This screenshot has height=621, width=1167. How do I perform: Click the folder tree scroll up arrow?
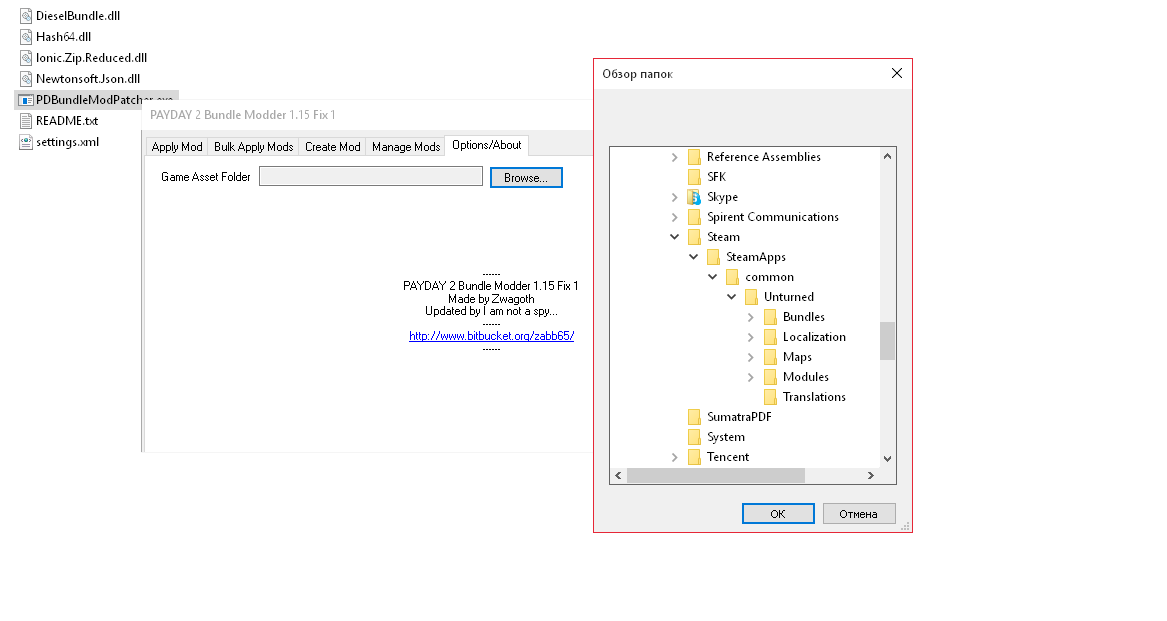[887, 156]
